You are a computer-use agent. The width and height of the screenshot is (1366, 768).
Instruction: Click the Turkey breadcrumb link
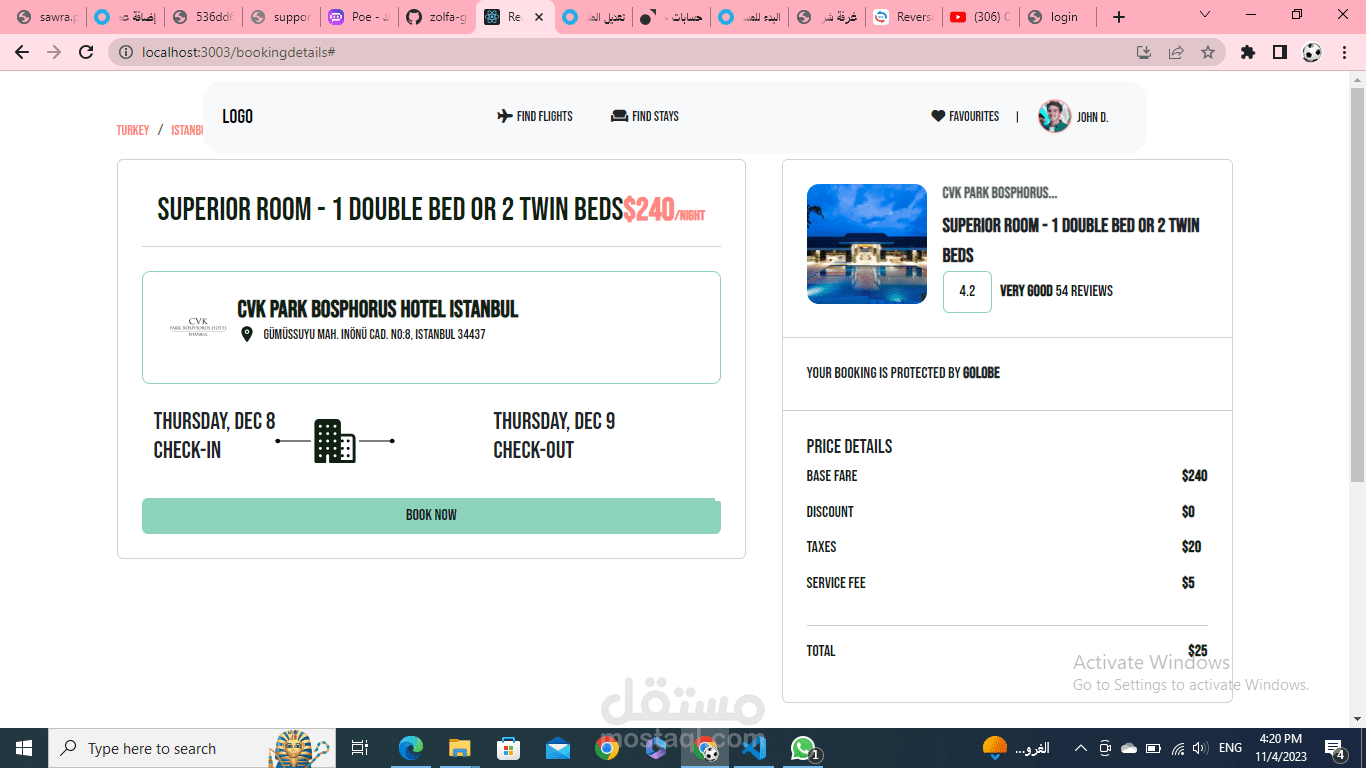pyautogui.click(x=133, y=130)
